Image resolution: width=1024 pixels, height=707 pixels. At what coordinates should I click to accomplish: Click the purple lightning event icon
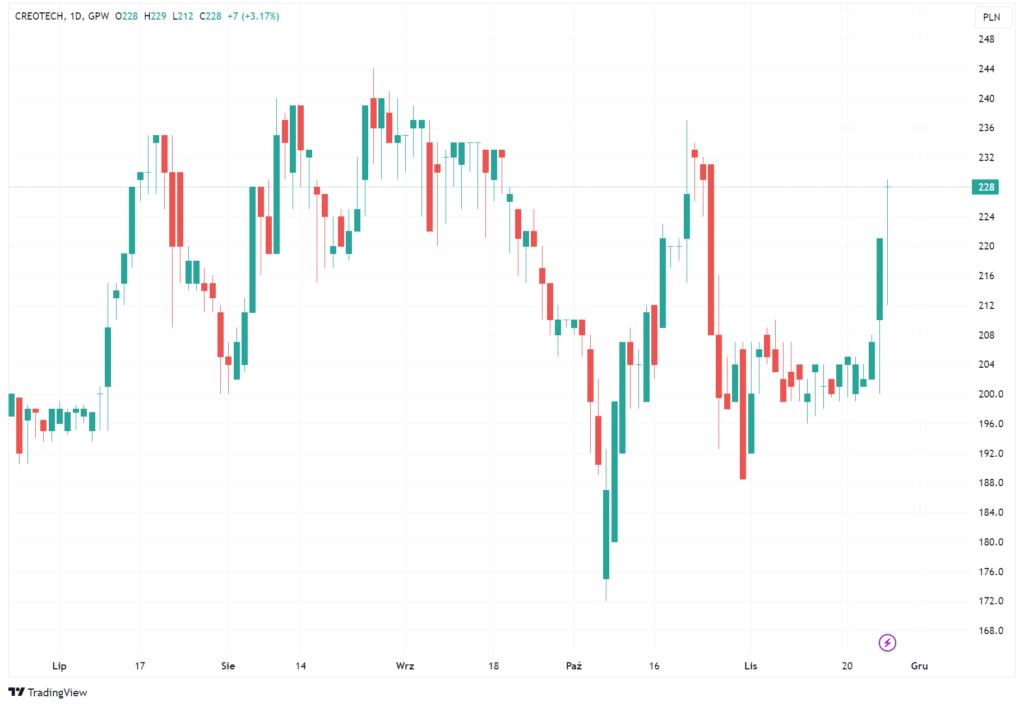click(886, 642)
